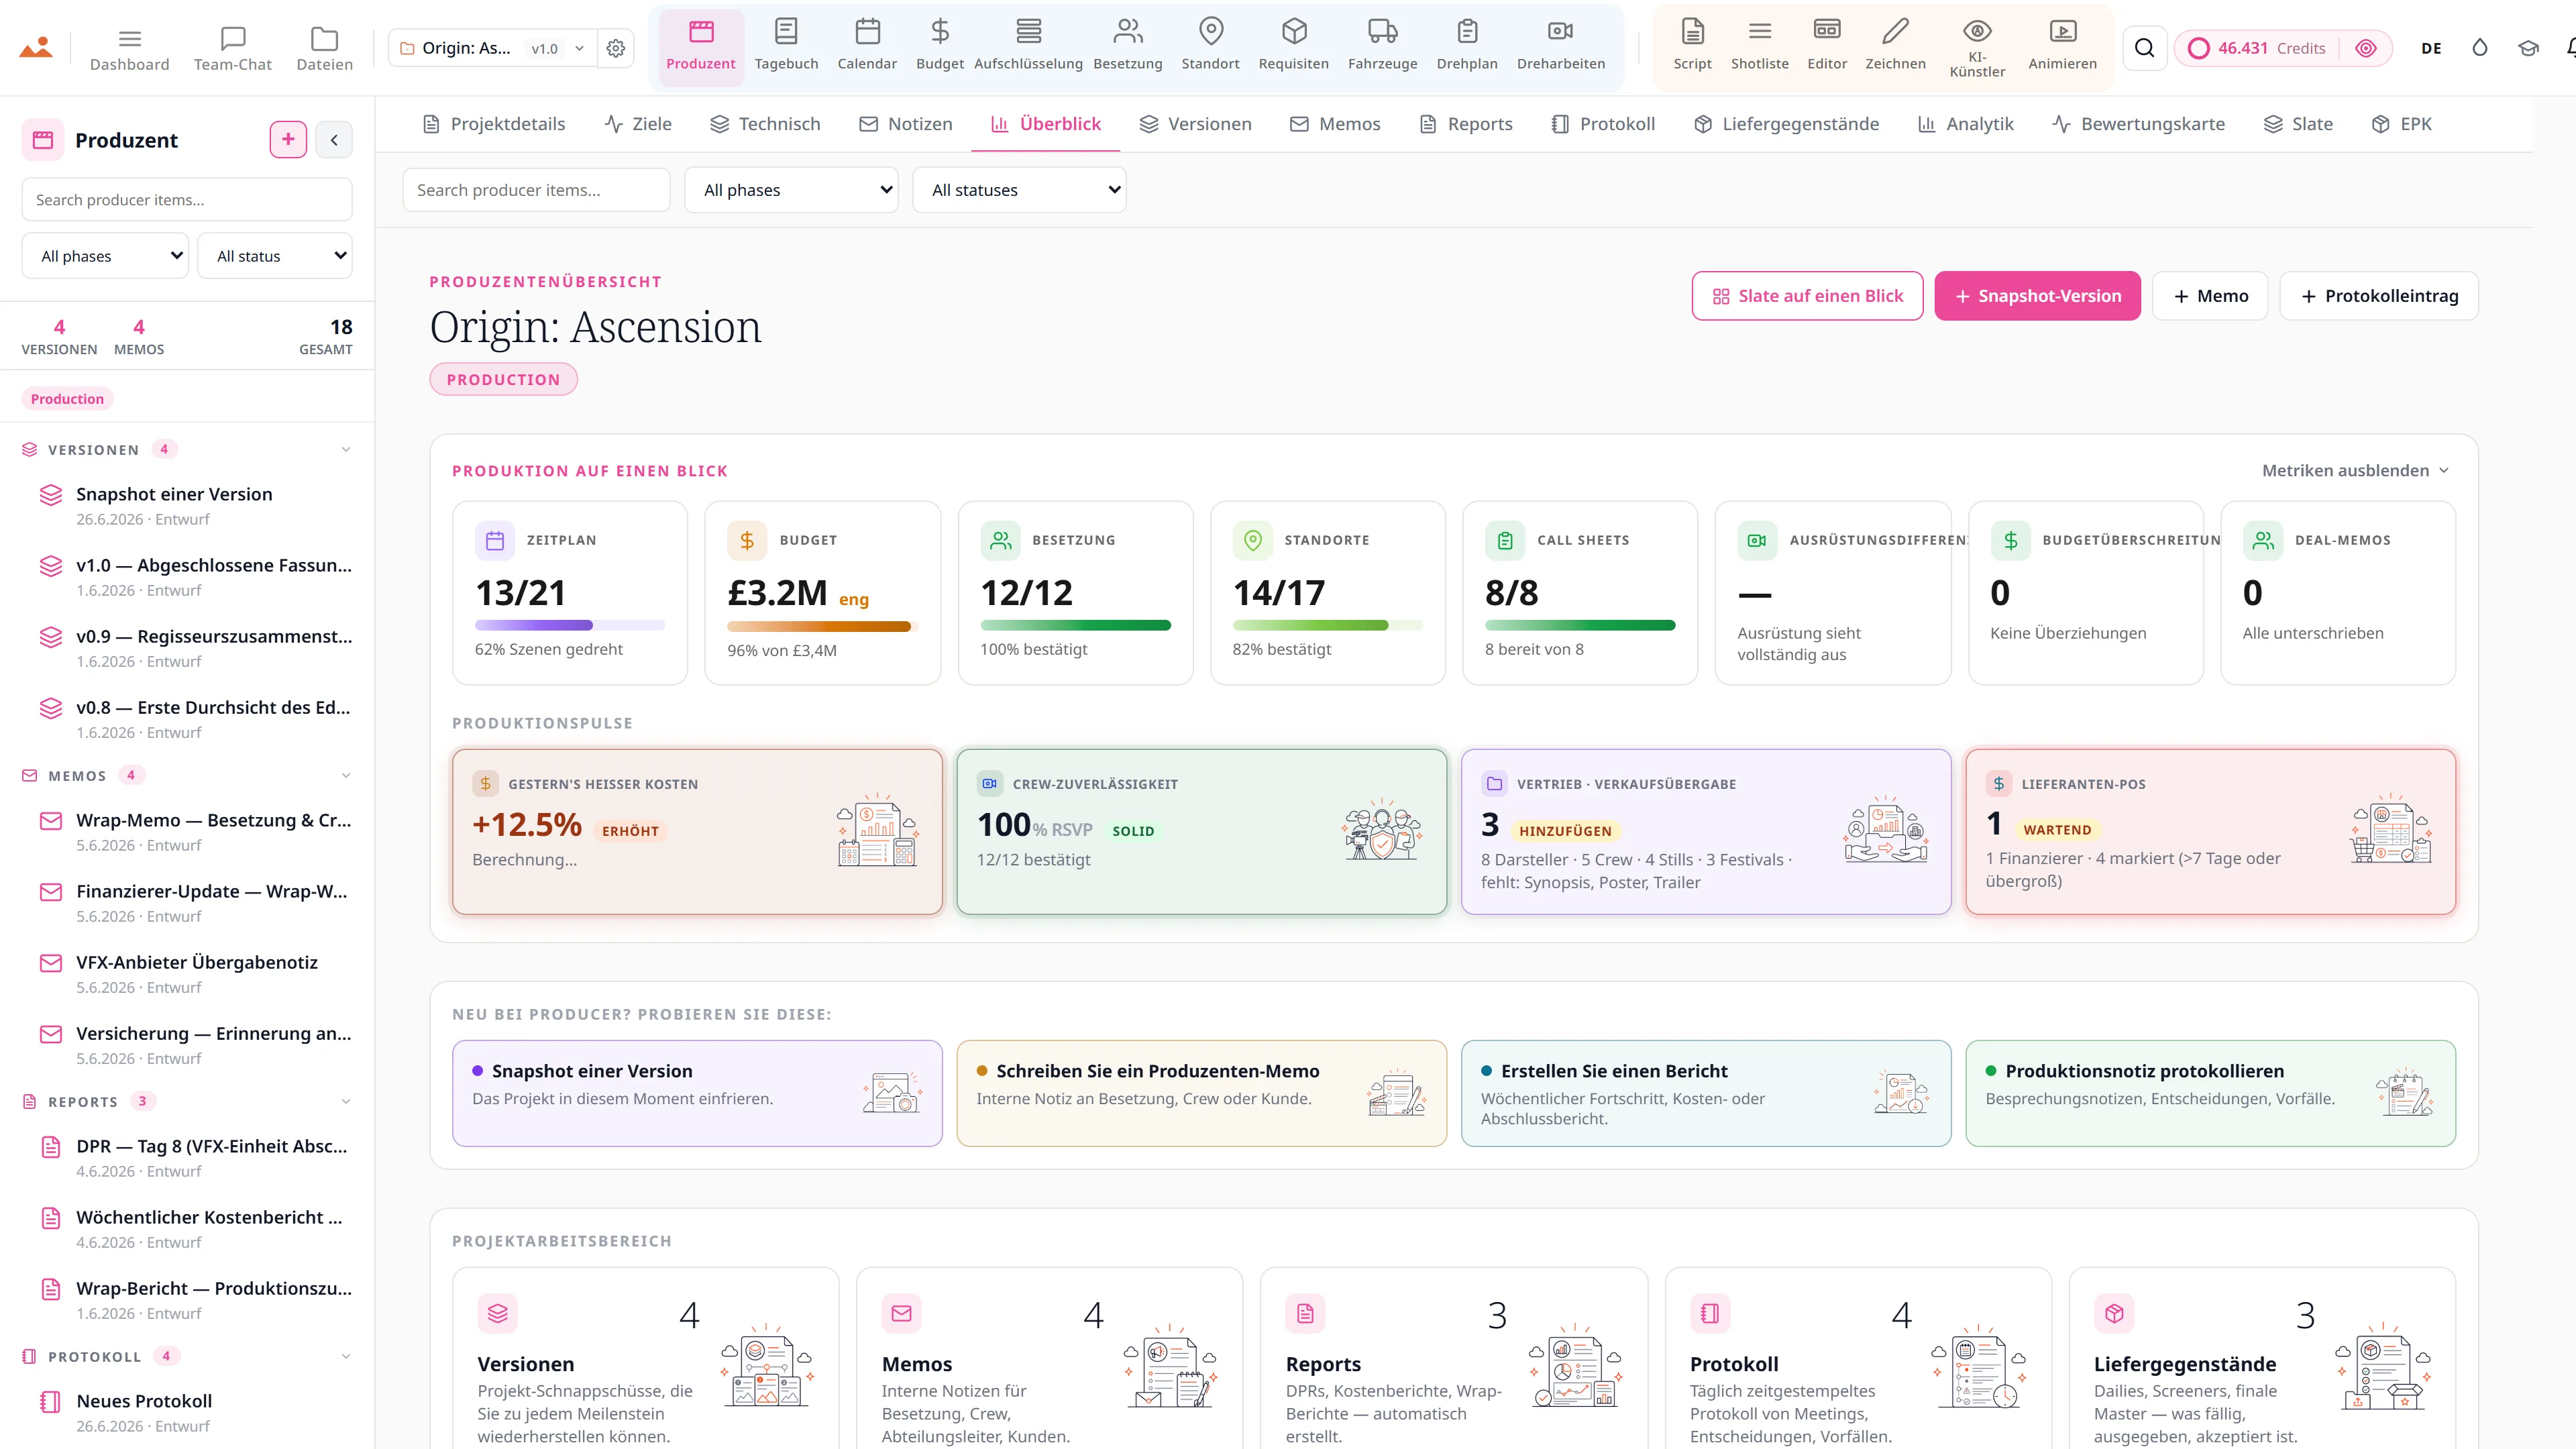The width and height of the screenshot is (2576, 1449).
Task: Switch language with DE toggle
Action: pyautogui.click(x=2432, y=48)
